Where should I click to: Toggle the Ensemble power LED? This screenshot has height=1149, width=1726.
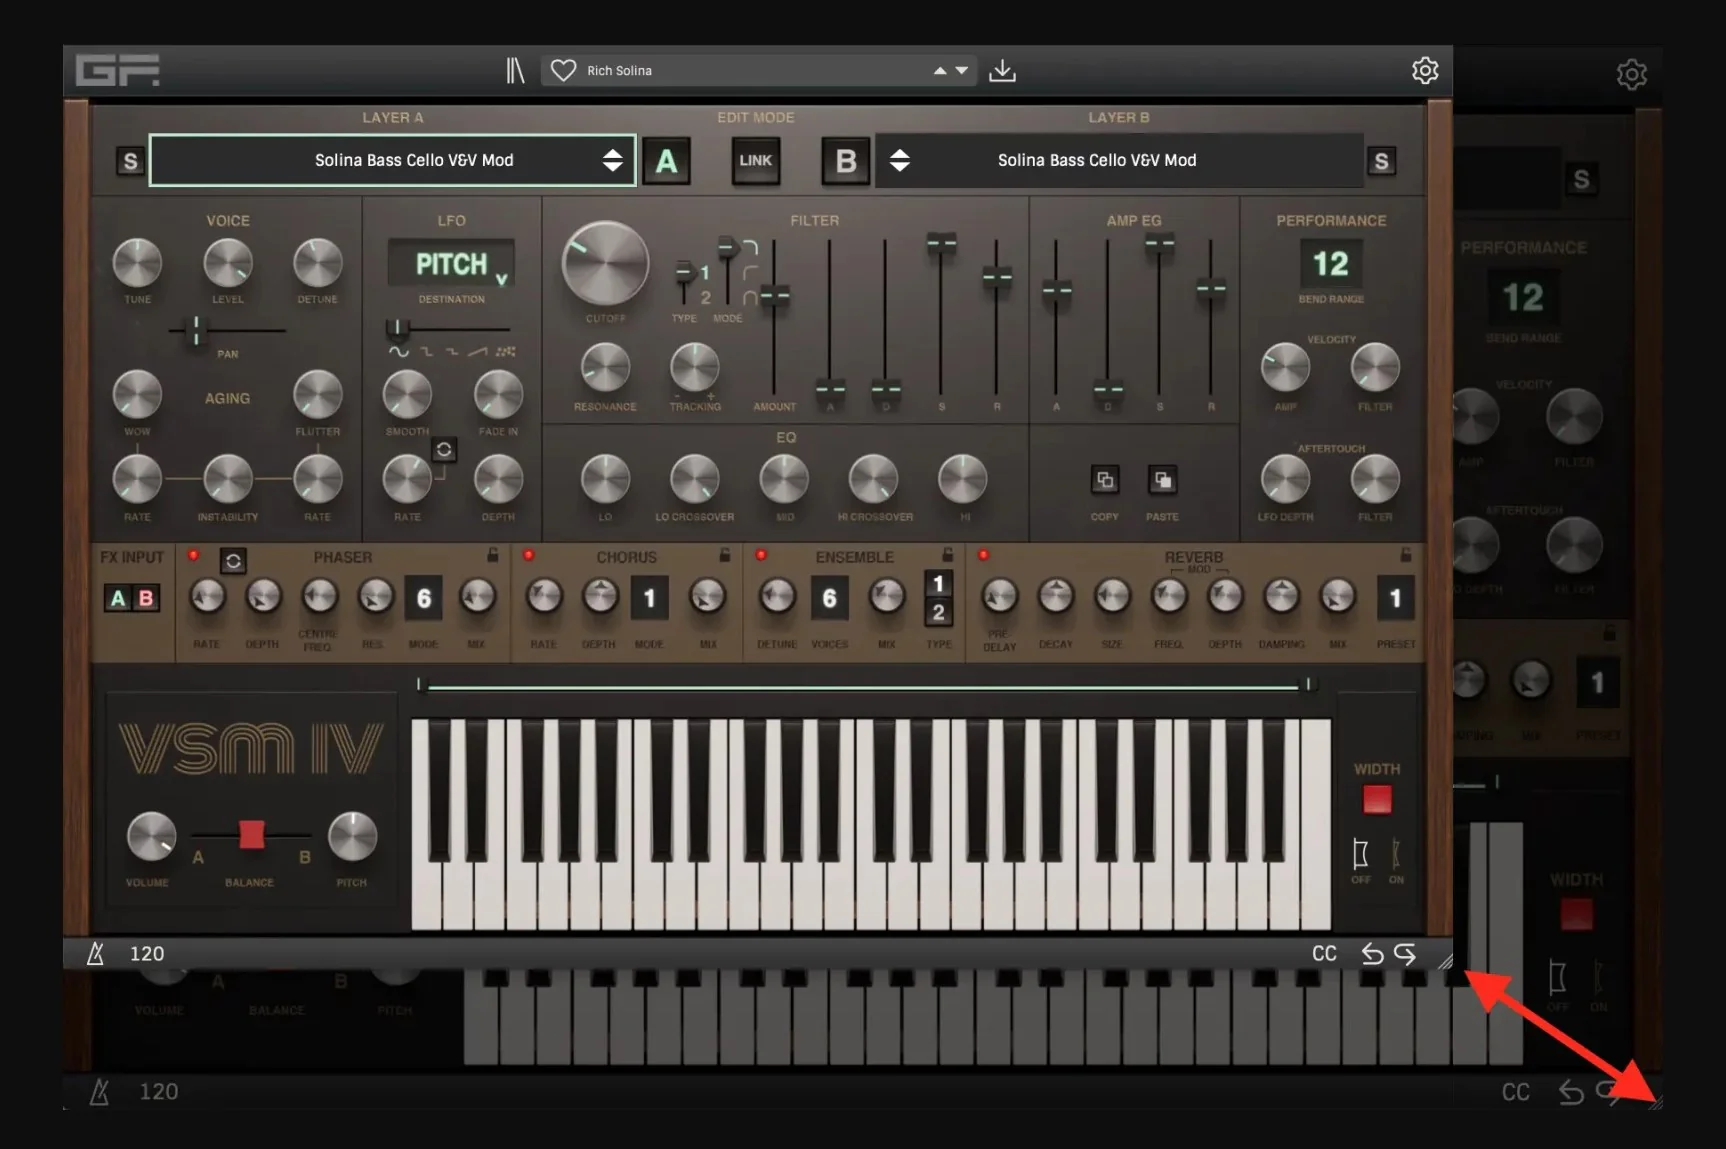(761, 555)
